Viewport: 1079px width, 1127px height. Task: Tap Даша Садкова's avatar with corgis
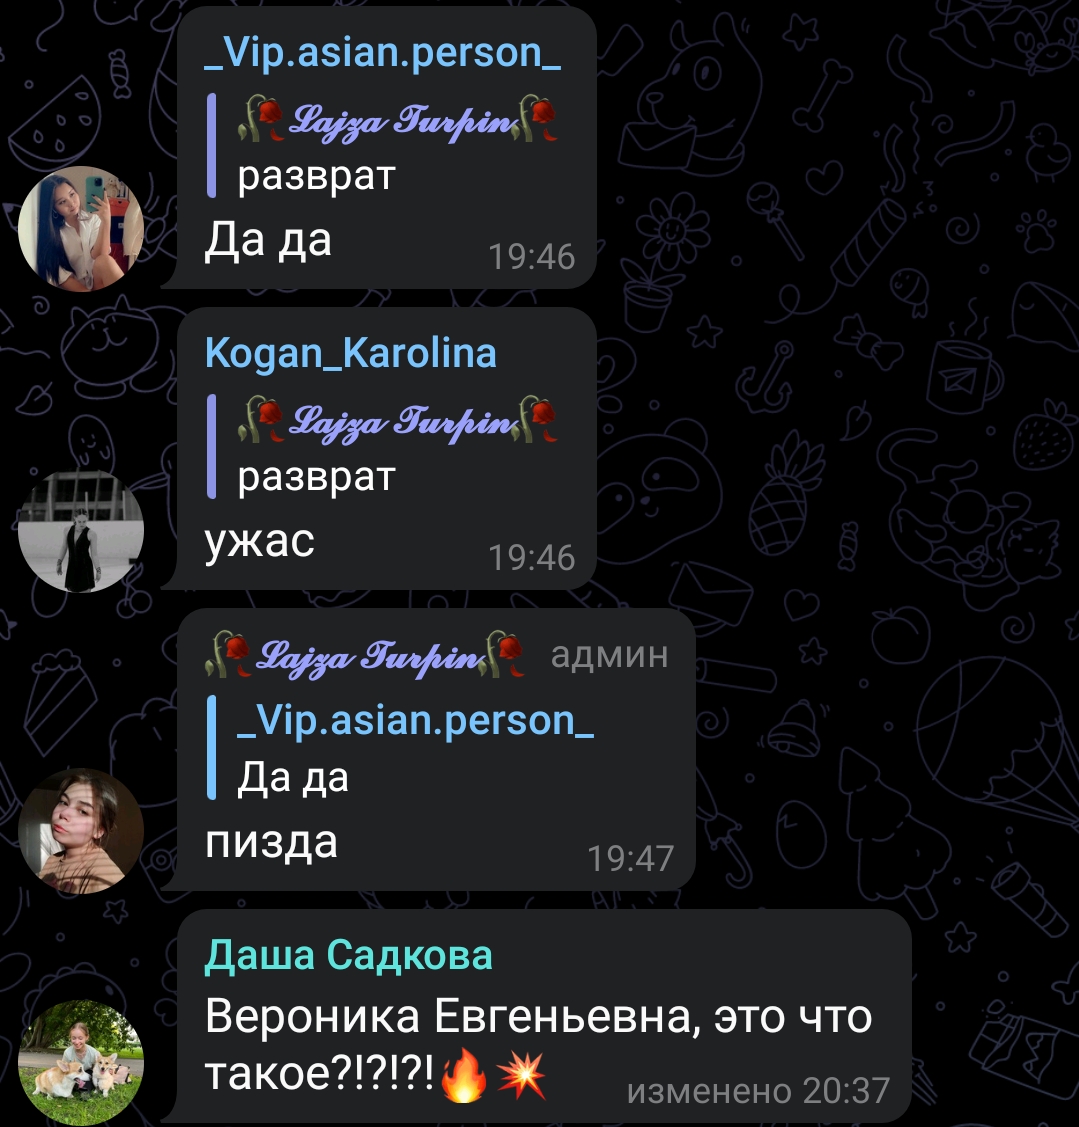click(81, 1063)
